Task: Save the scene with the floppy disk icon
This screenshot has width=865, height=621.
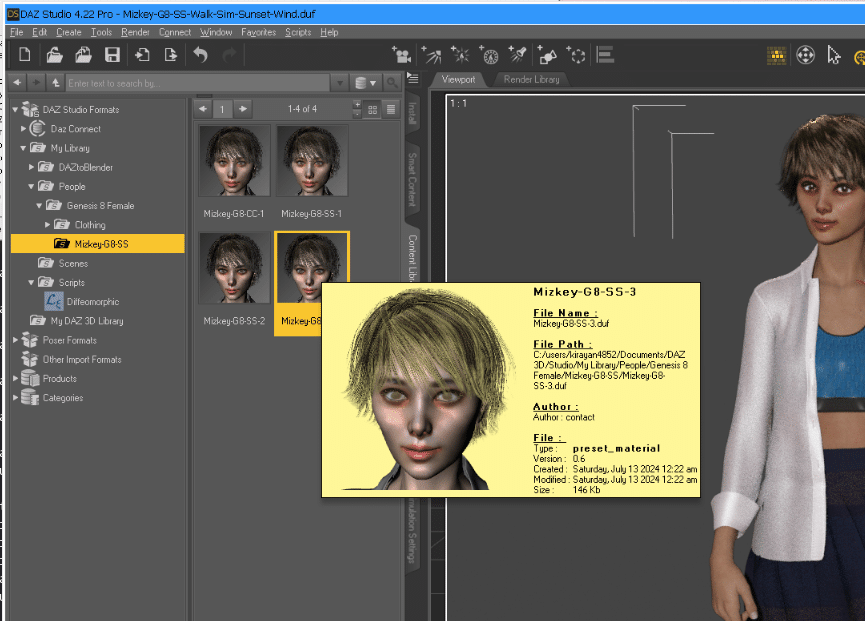Action: pos(113,55)
